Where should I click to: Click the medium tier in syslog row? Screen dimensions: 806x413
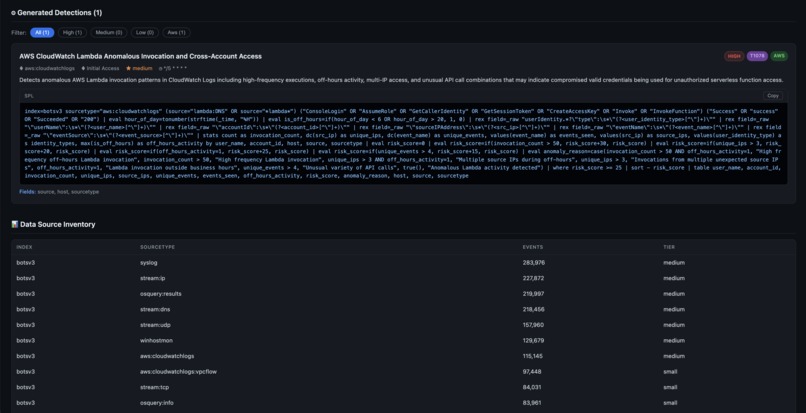tap(674, 263)
